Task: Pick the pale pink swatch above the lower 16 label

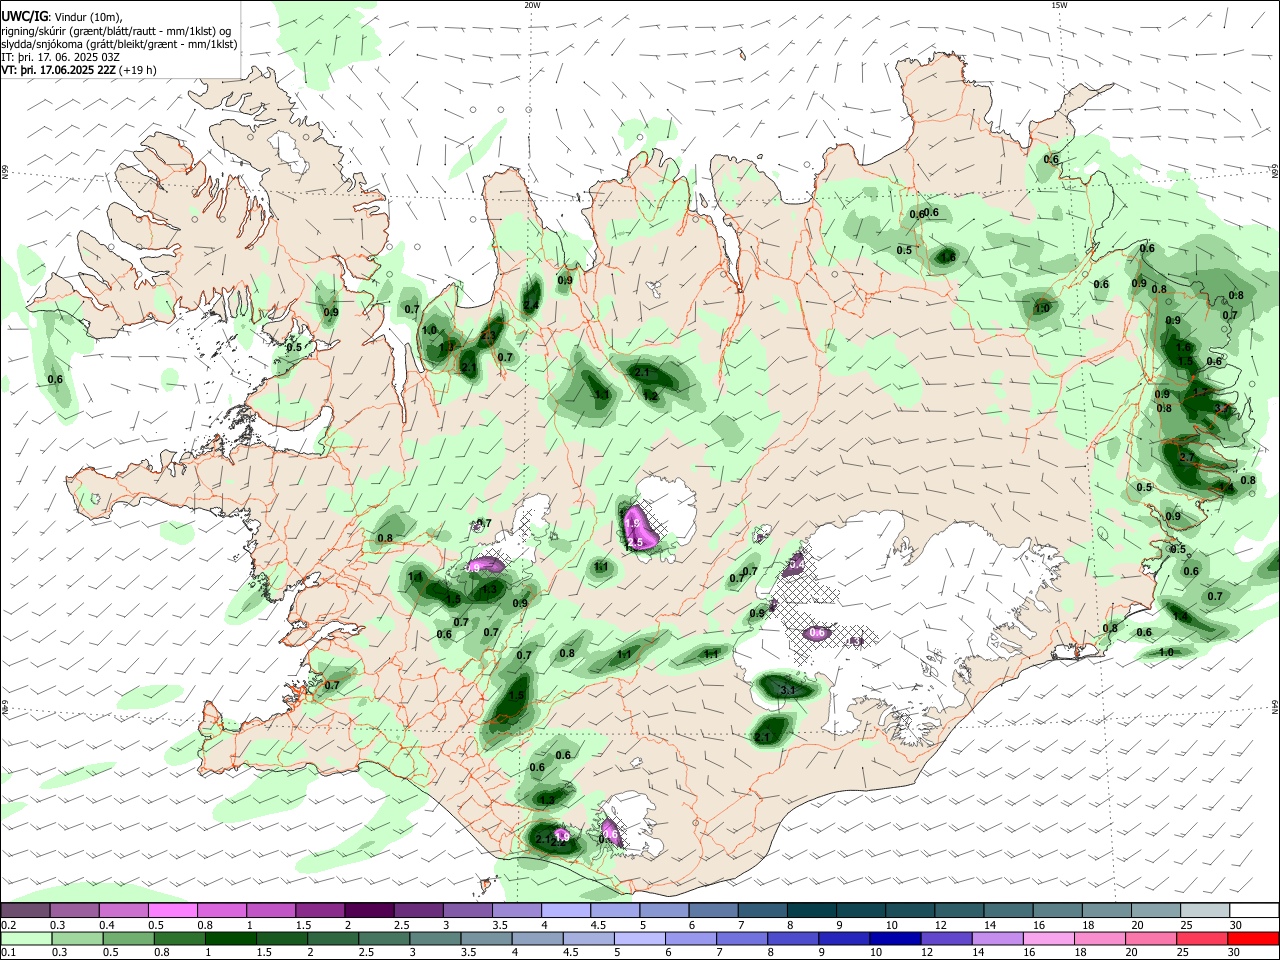Action: click(x=1049, y=938)
